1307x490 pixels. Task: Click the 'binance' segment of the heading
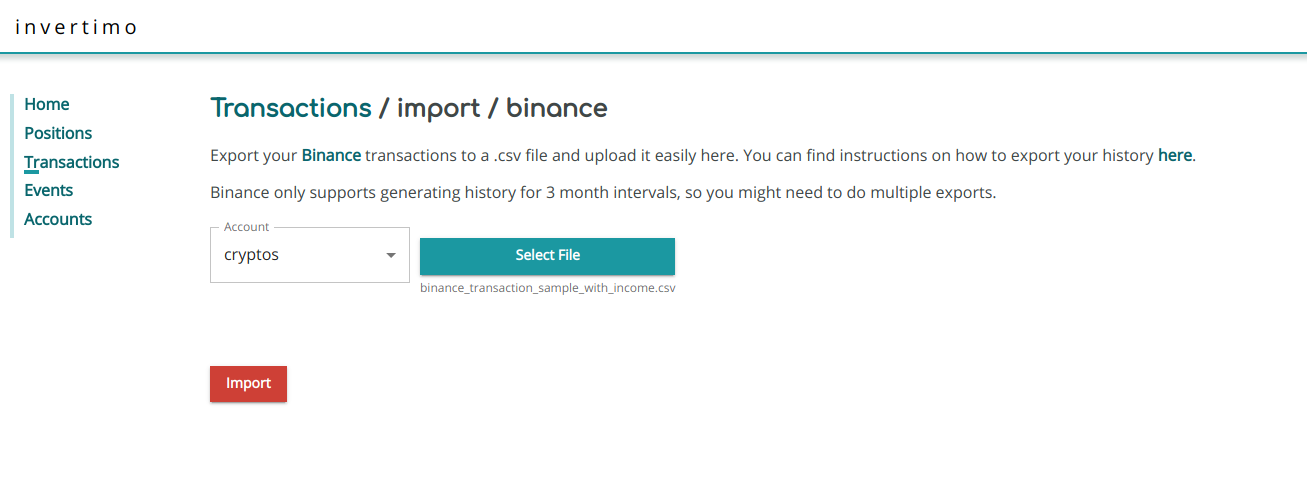(x=557, y=108)
